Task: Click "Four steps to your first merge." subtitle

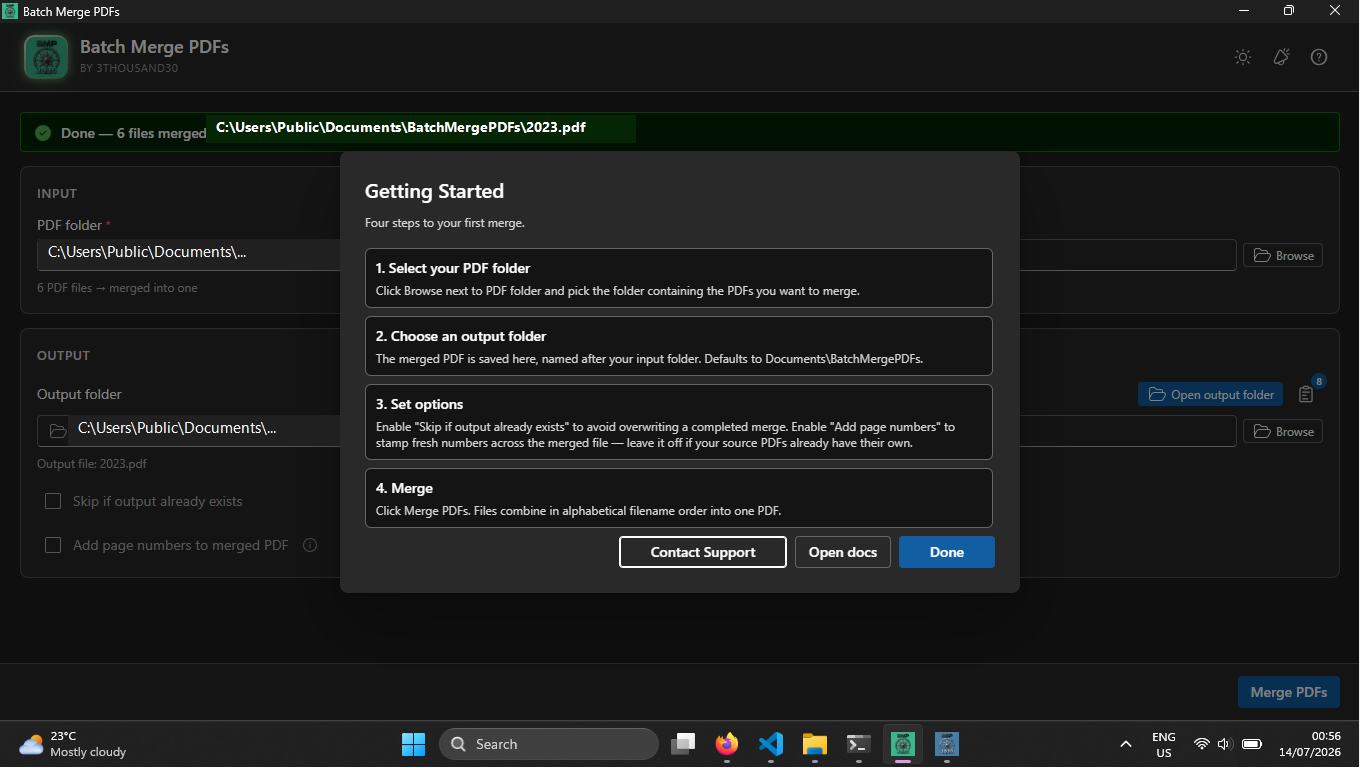Action: coord(445,223)
